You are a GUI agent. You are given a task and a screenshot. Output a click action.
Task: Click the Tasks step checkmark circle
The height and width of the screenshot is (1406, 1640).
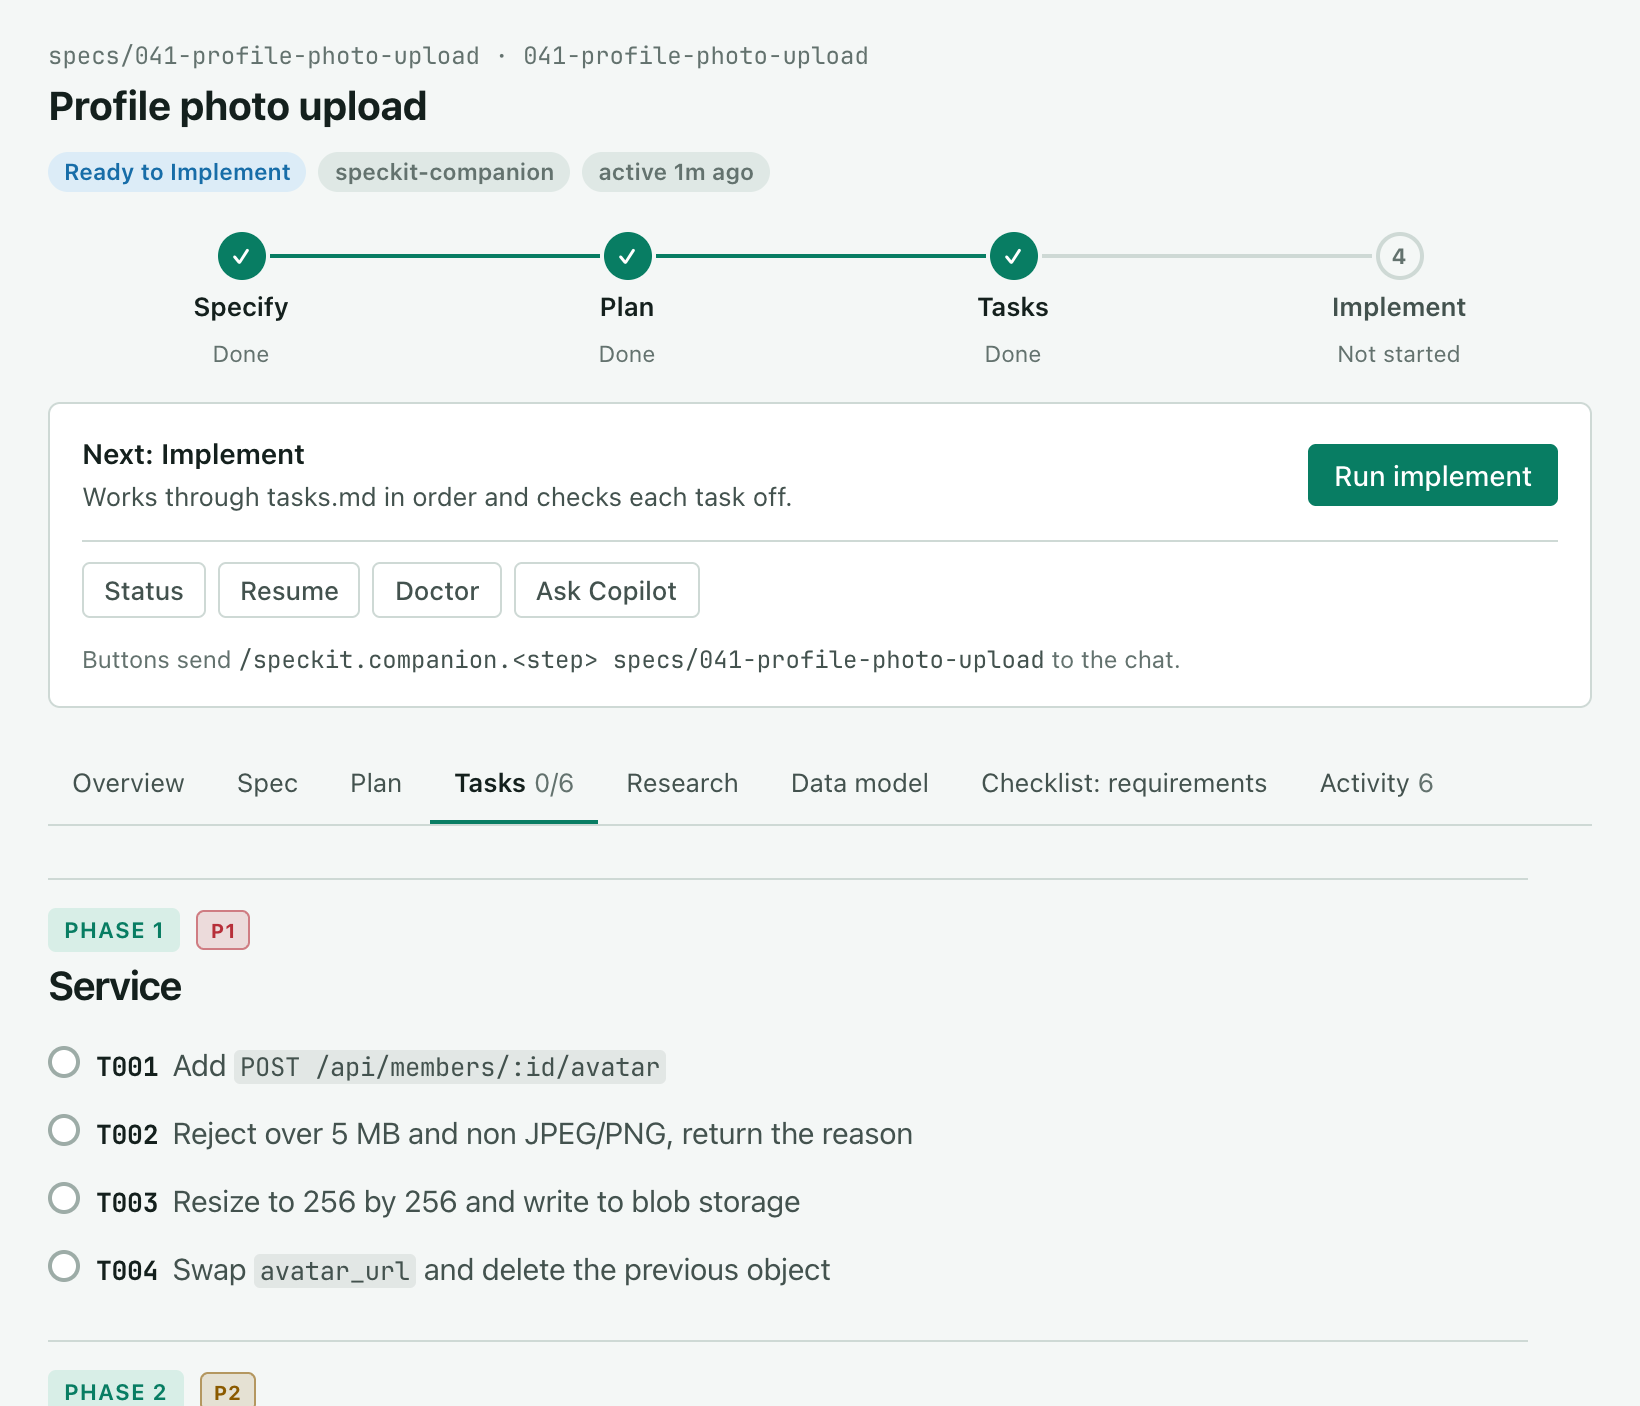click(x=1013, y=256)
